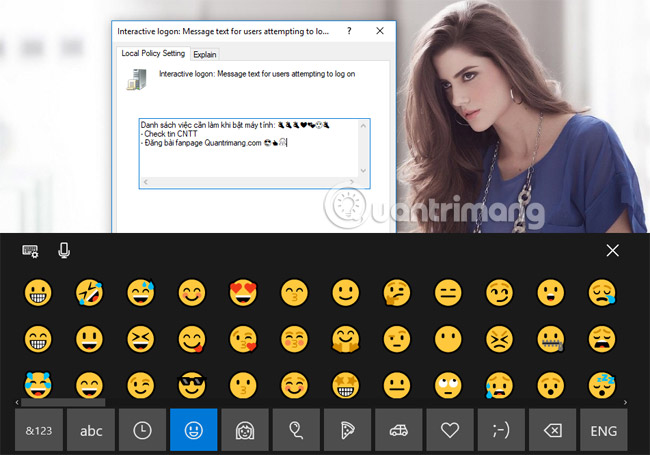Insert the sunglasses face emoji

click(x=191, y=384)
